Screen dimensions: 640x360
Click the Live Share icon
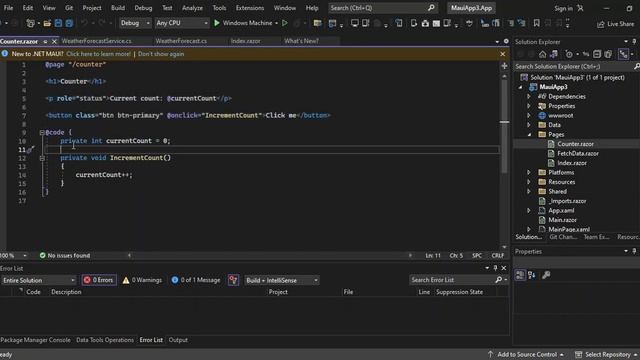click(601, 24)
